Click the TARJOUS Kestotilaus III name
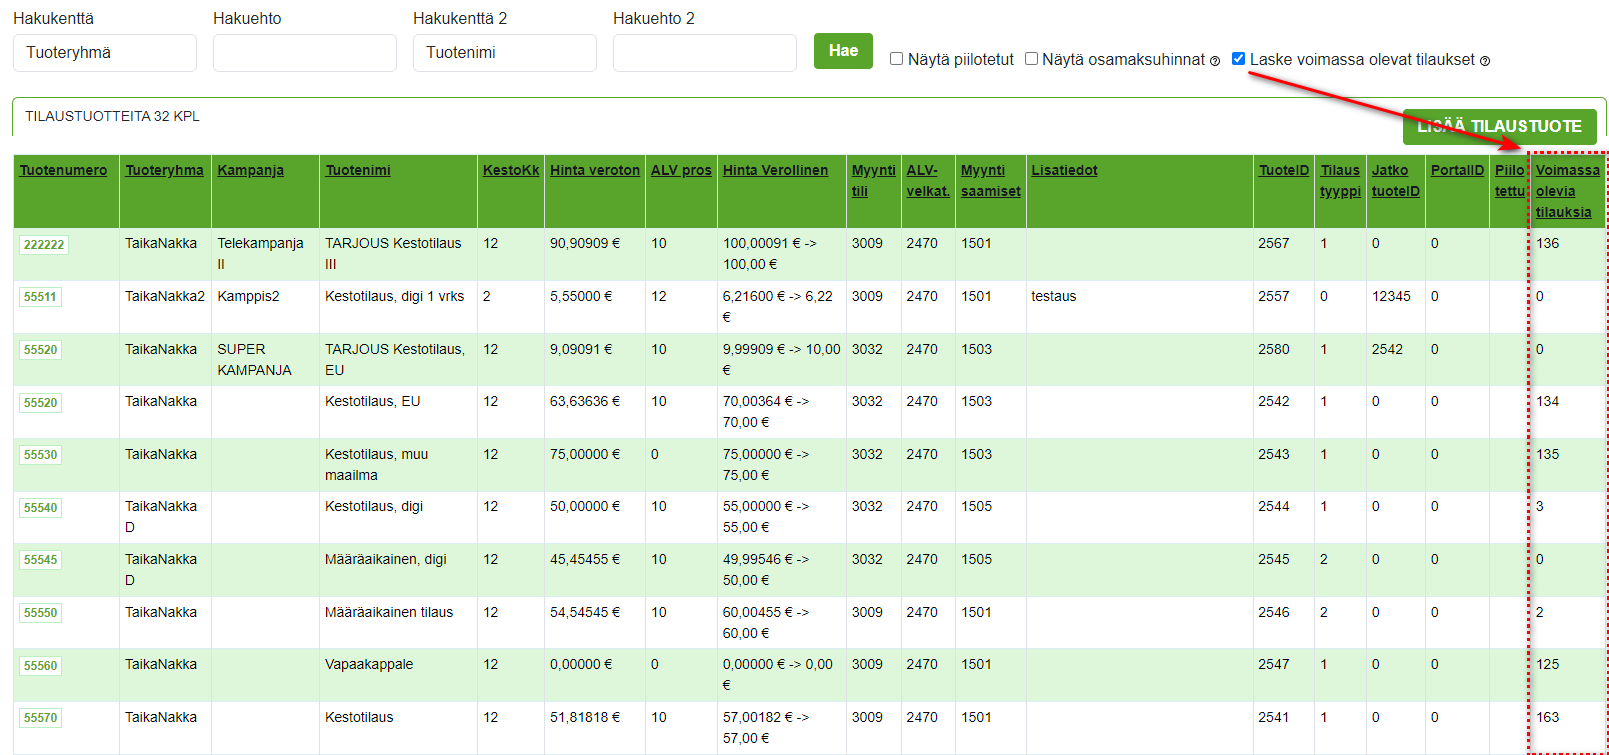The height and width of the screenshot is (755, 1609). pos(393,254)
